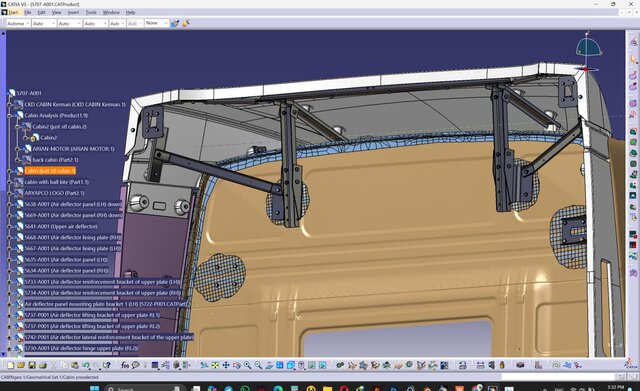The height and width of the screenshot is (391, 640).
Task: Open the Tools menu
Action: [91, 12]
